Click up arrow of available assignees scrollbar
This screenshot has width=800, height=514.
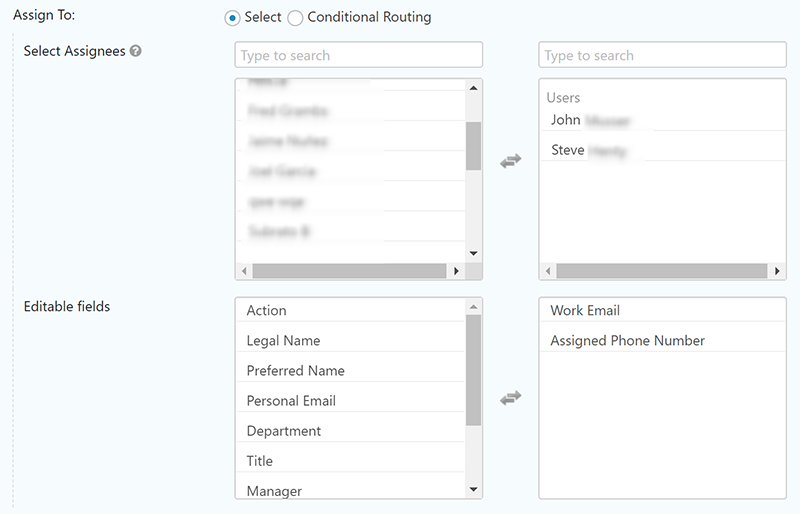(x=473, y=88)
